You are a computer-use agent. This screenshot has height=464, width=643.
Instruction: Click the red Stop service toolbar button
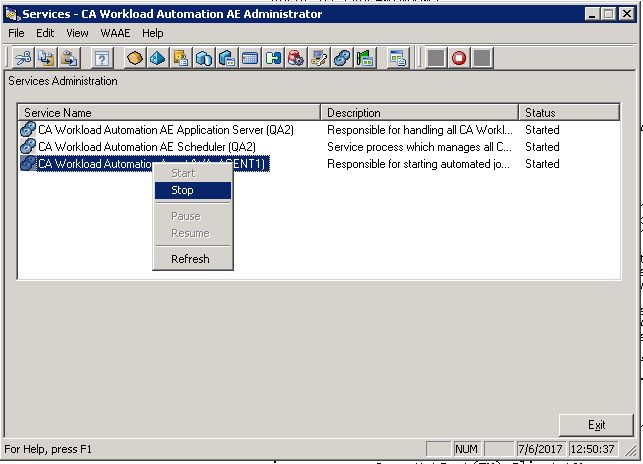coord(459,58)
